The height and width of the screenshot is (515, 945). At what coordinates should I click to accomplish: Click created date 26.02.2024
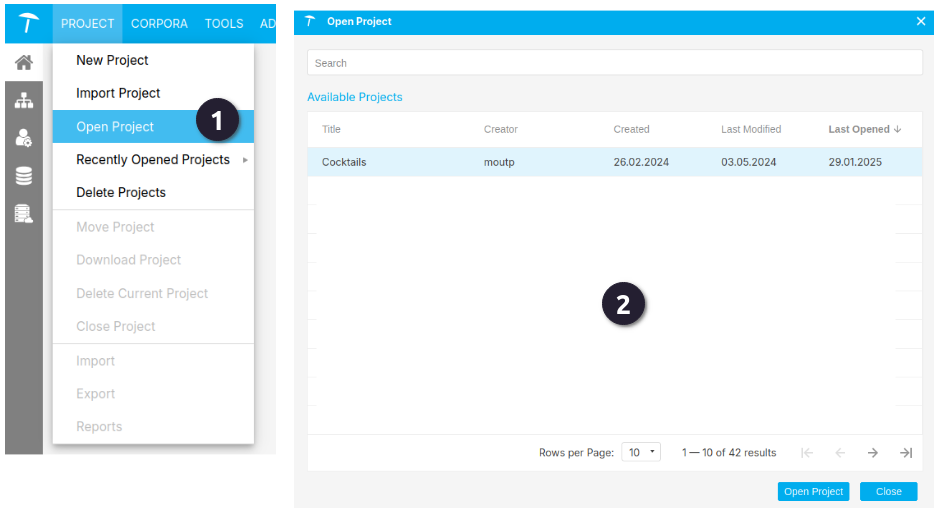tap(641, 162)
